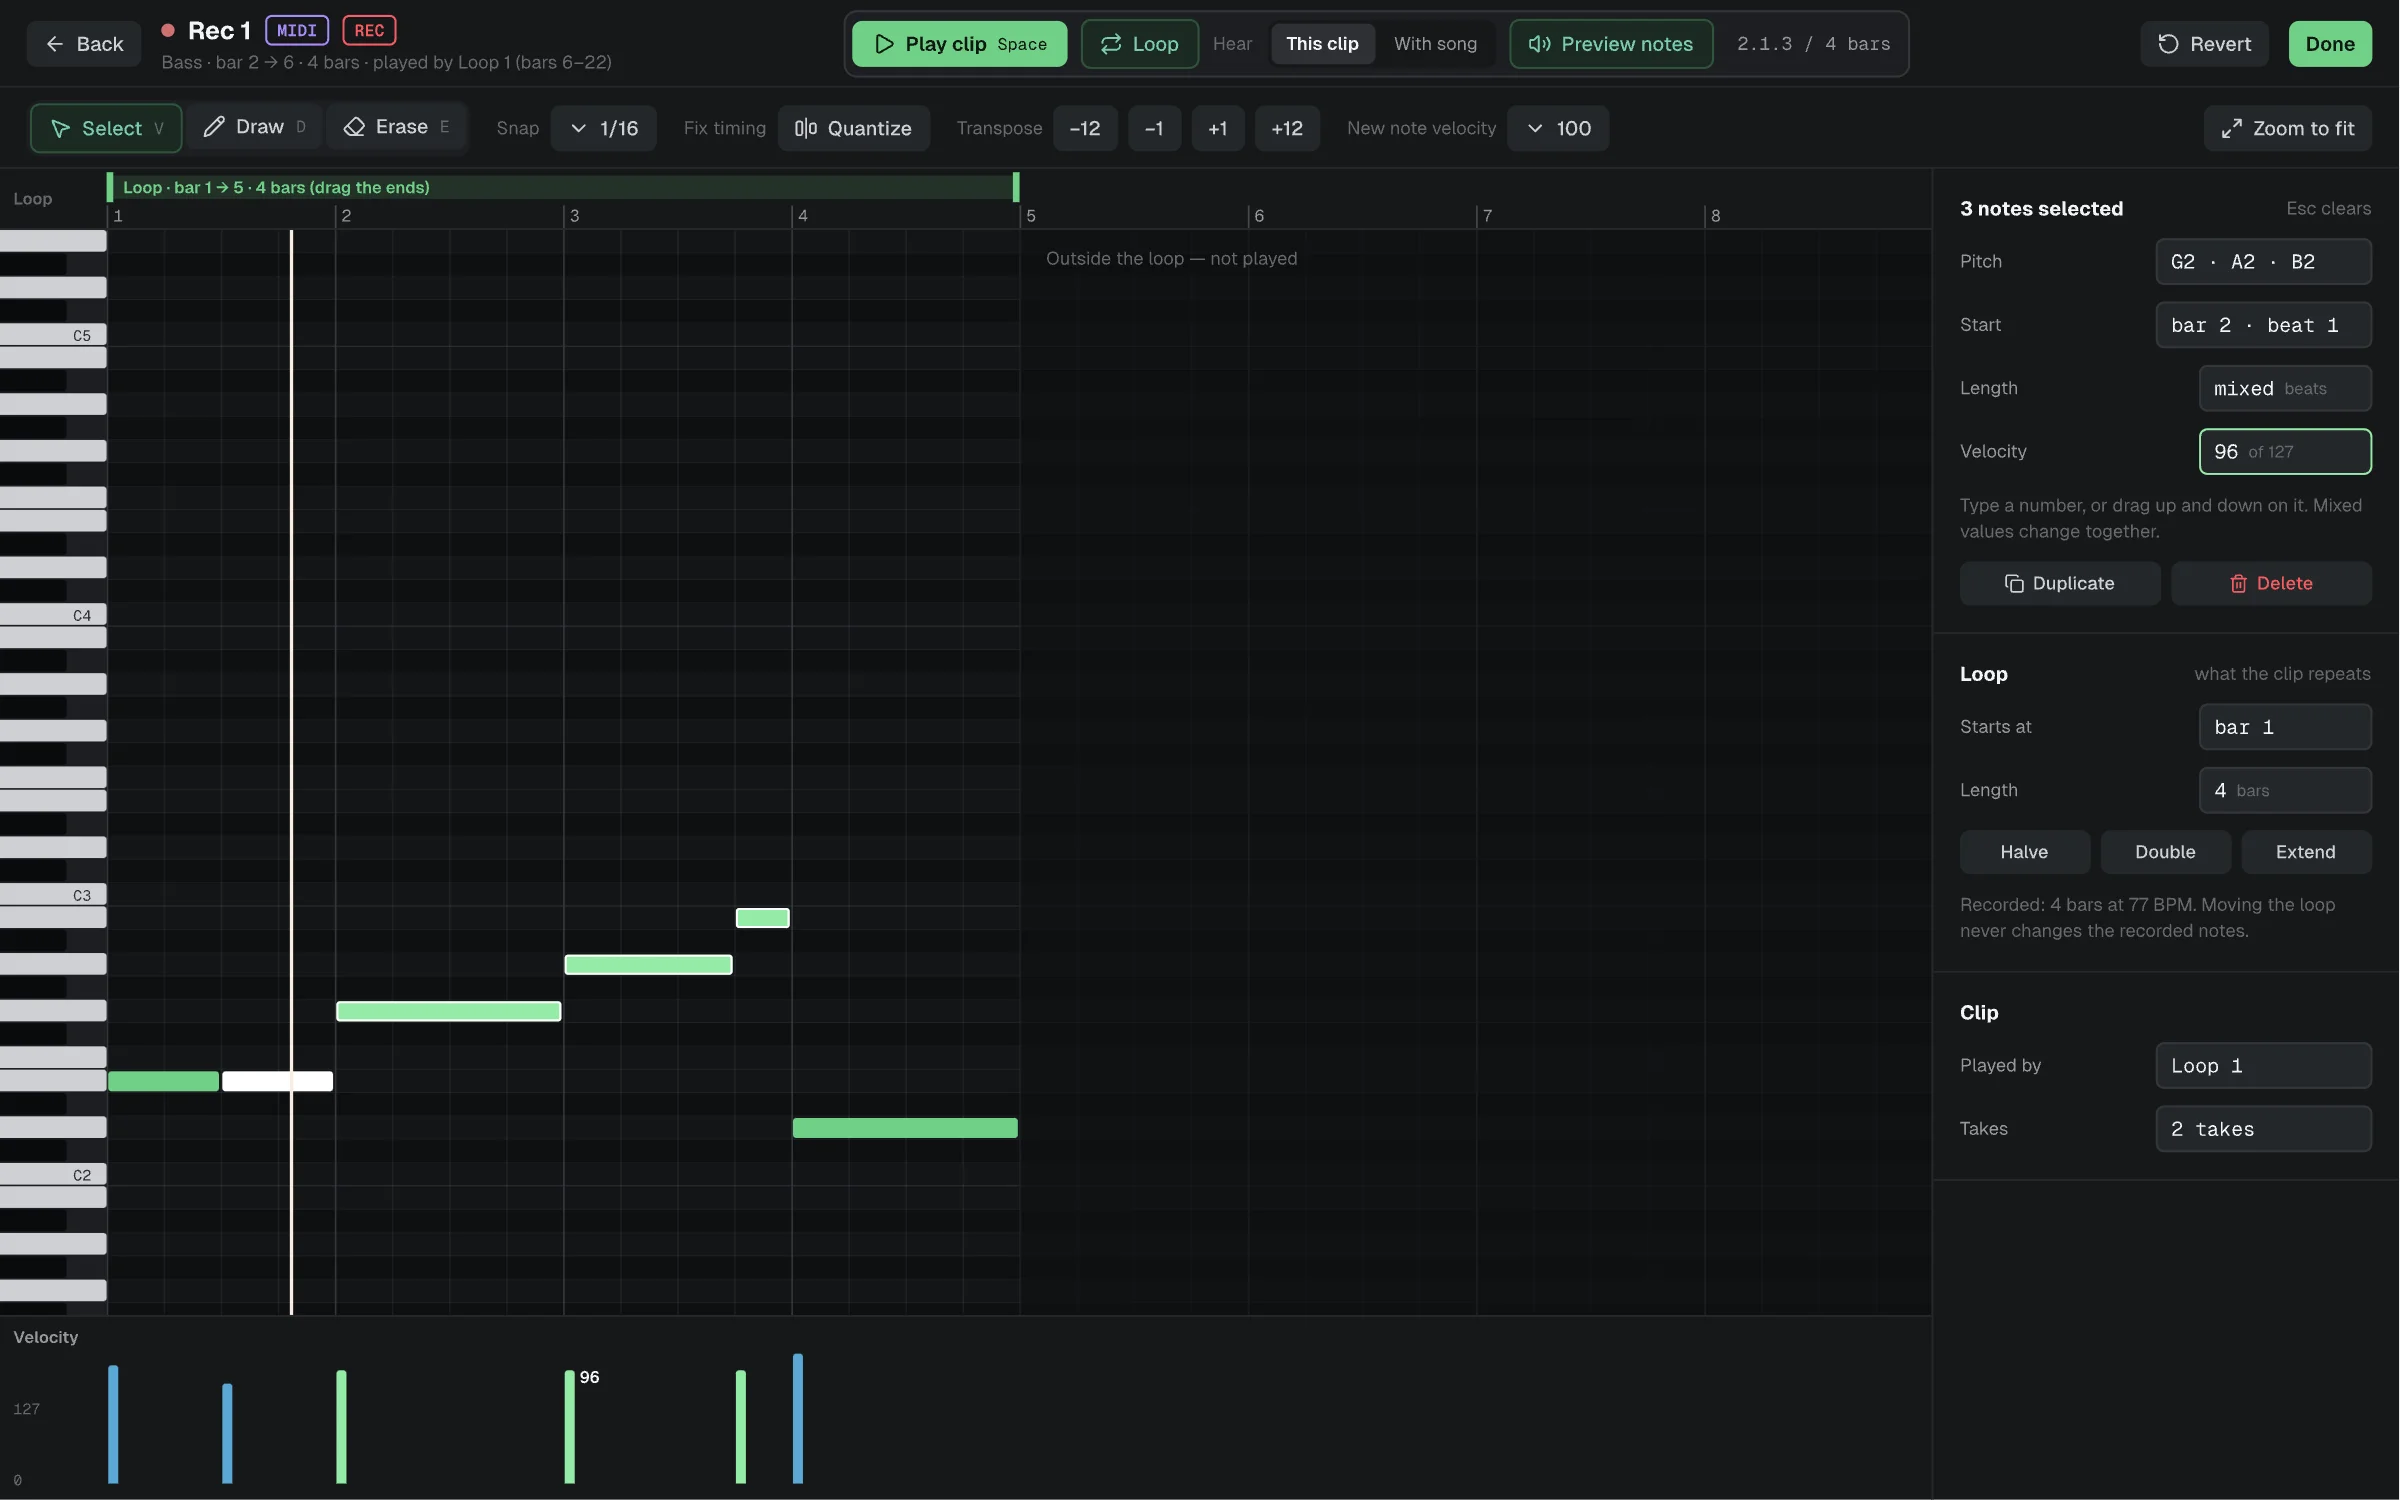2400x1500 pixels.
Task: Open the Takes field showing 2 takes
Action: 2263,1129
